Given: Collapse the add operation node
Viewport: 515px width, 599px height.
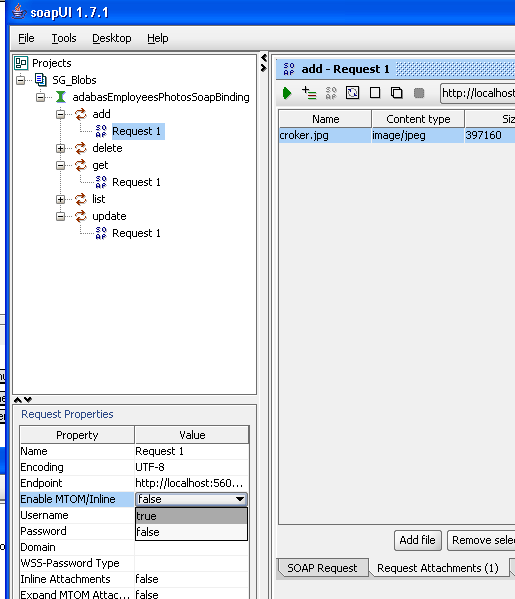Looking at the screenshot, I should tap(60, 114).
